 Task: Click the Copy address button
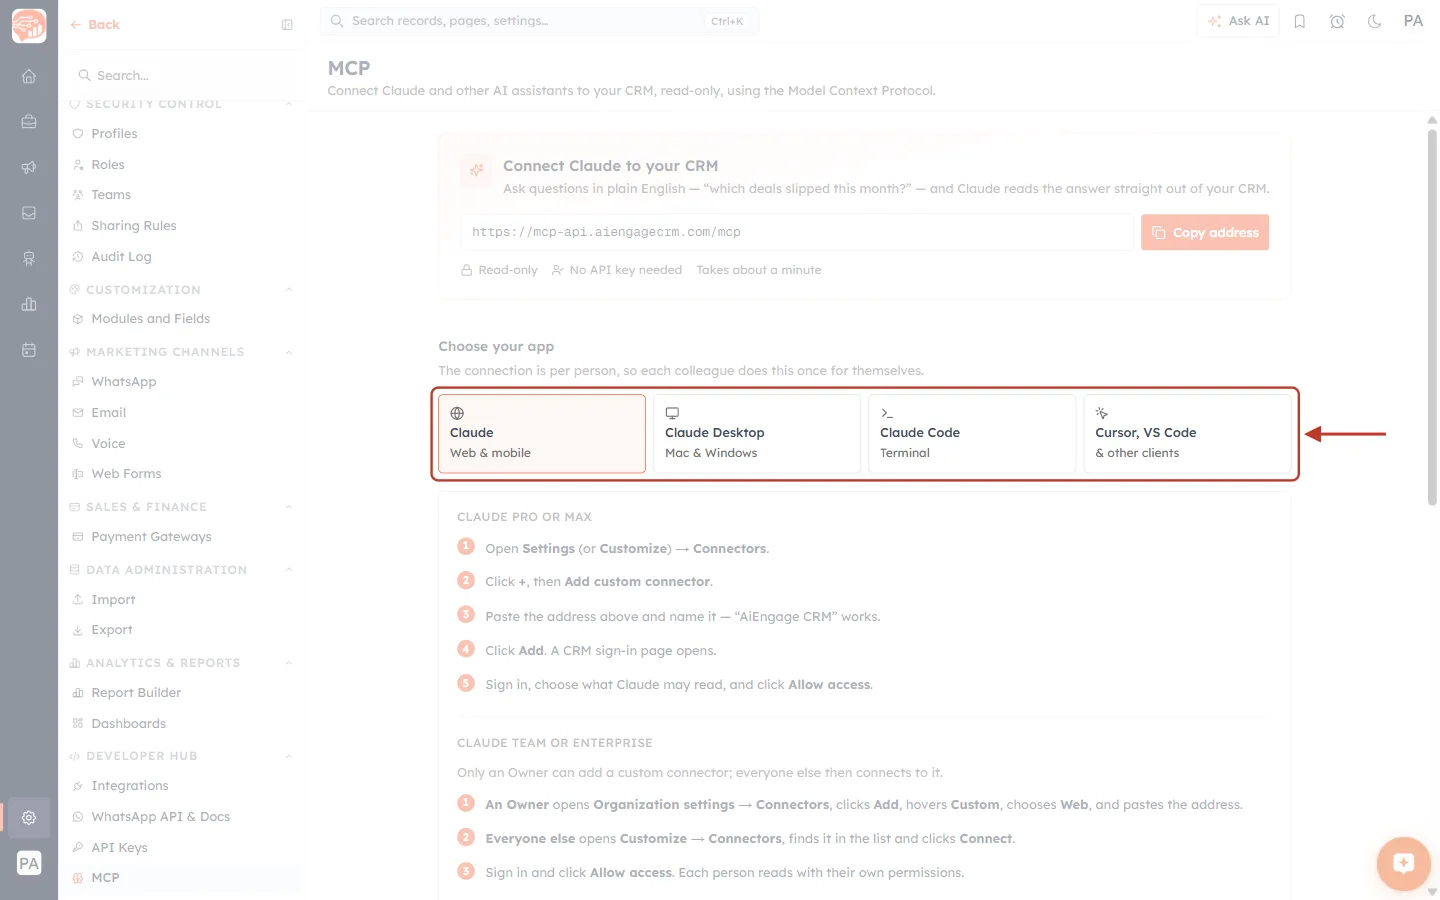coord(1205,233)
